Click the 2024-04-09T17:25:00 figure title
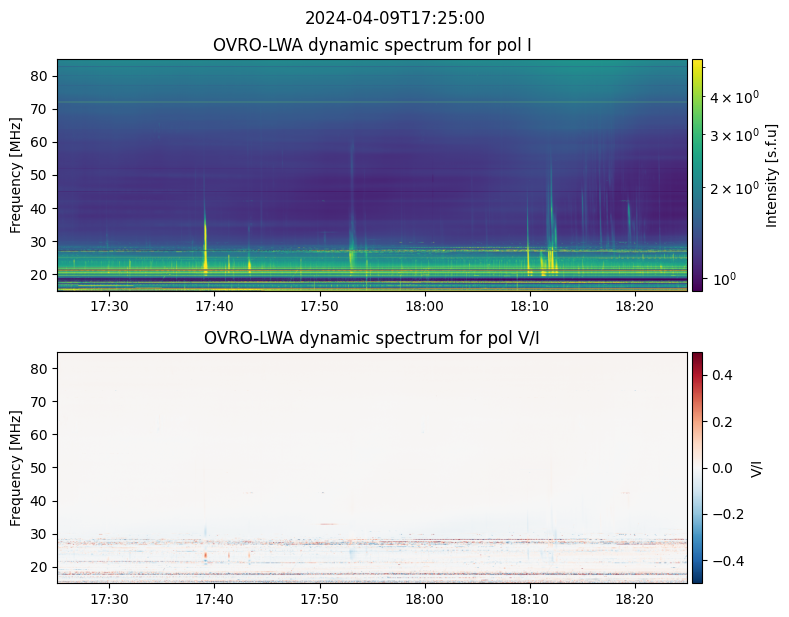This screenshot has height=617, width=789. (394, 18)
